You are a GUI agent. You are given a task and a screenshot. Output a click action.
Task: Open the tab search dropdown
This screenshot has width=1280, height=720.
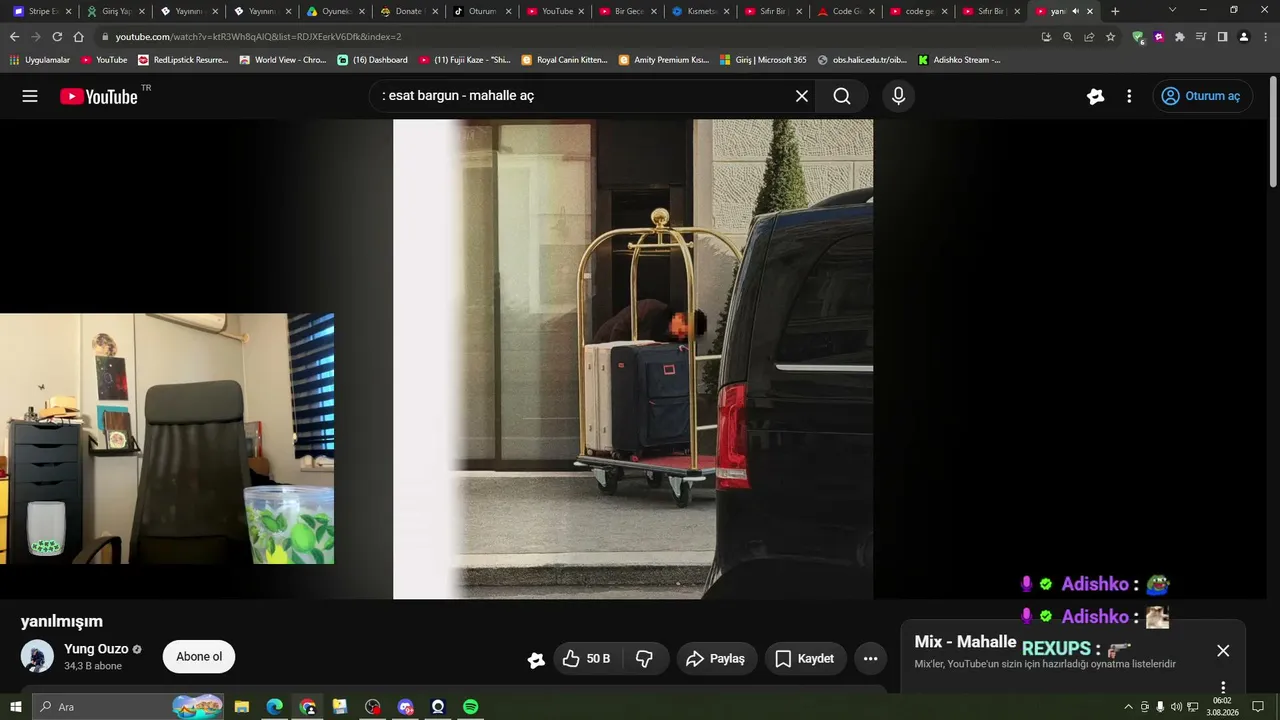point(1172,10)
